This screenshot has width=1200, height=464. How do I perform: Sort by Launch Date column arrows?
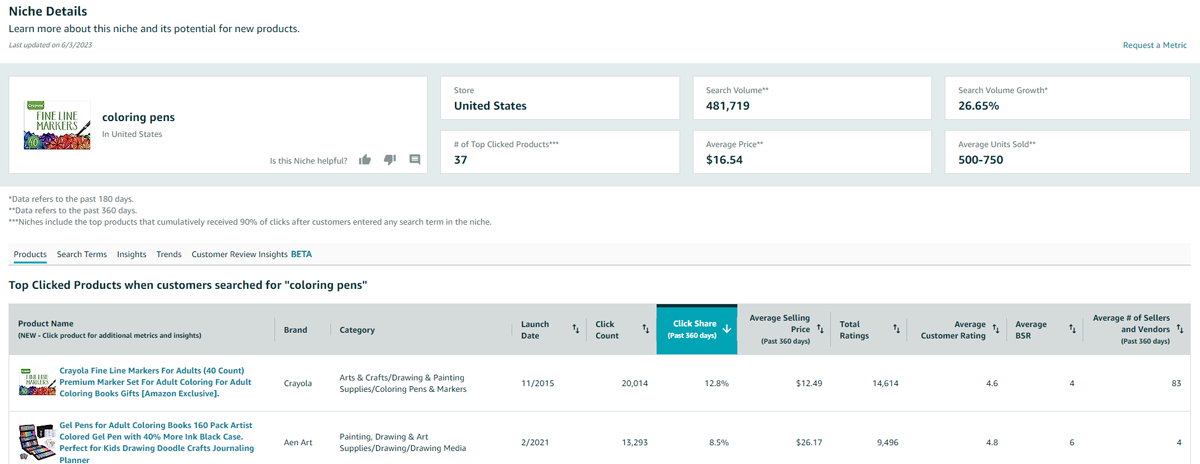pyautogui.click(x=576, y=328)
